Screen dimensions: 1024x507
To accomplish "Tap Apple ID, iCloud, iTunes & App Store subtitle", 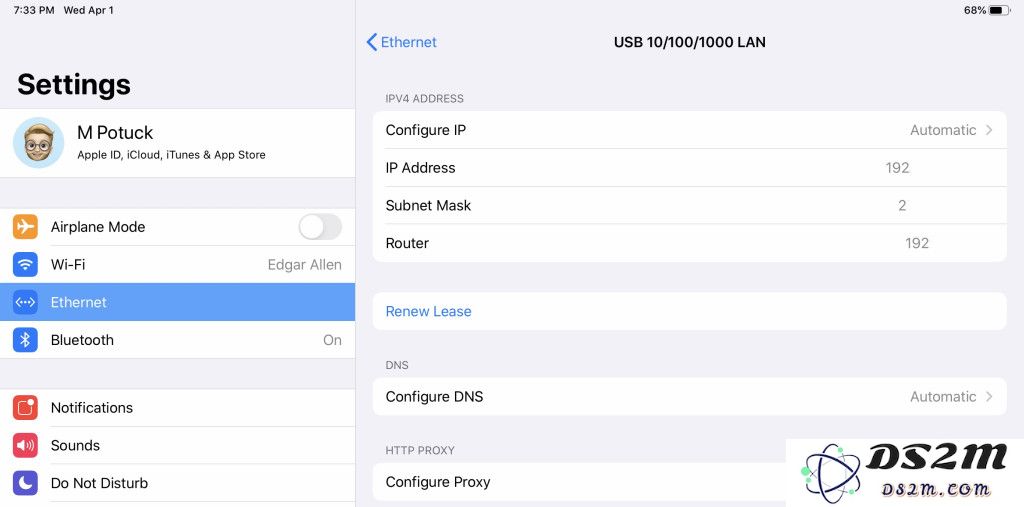I will (x=171, y=155).
